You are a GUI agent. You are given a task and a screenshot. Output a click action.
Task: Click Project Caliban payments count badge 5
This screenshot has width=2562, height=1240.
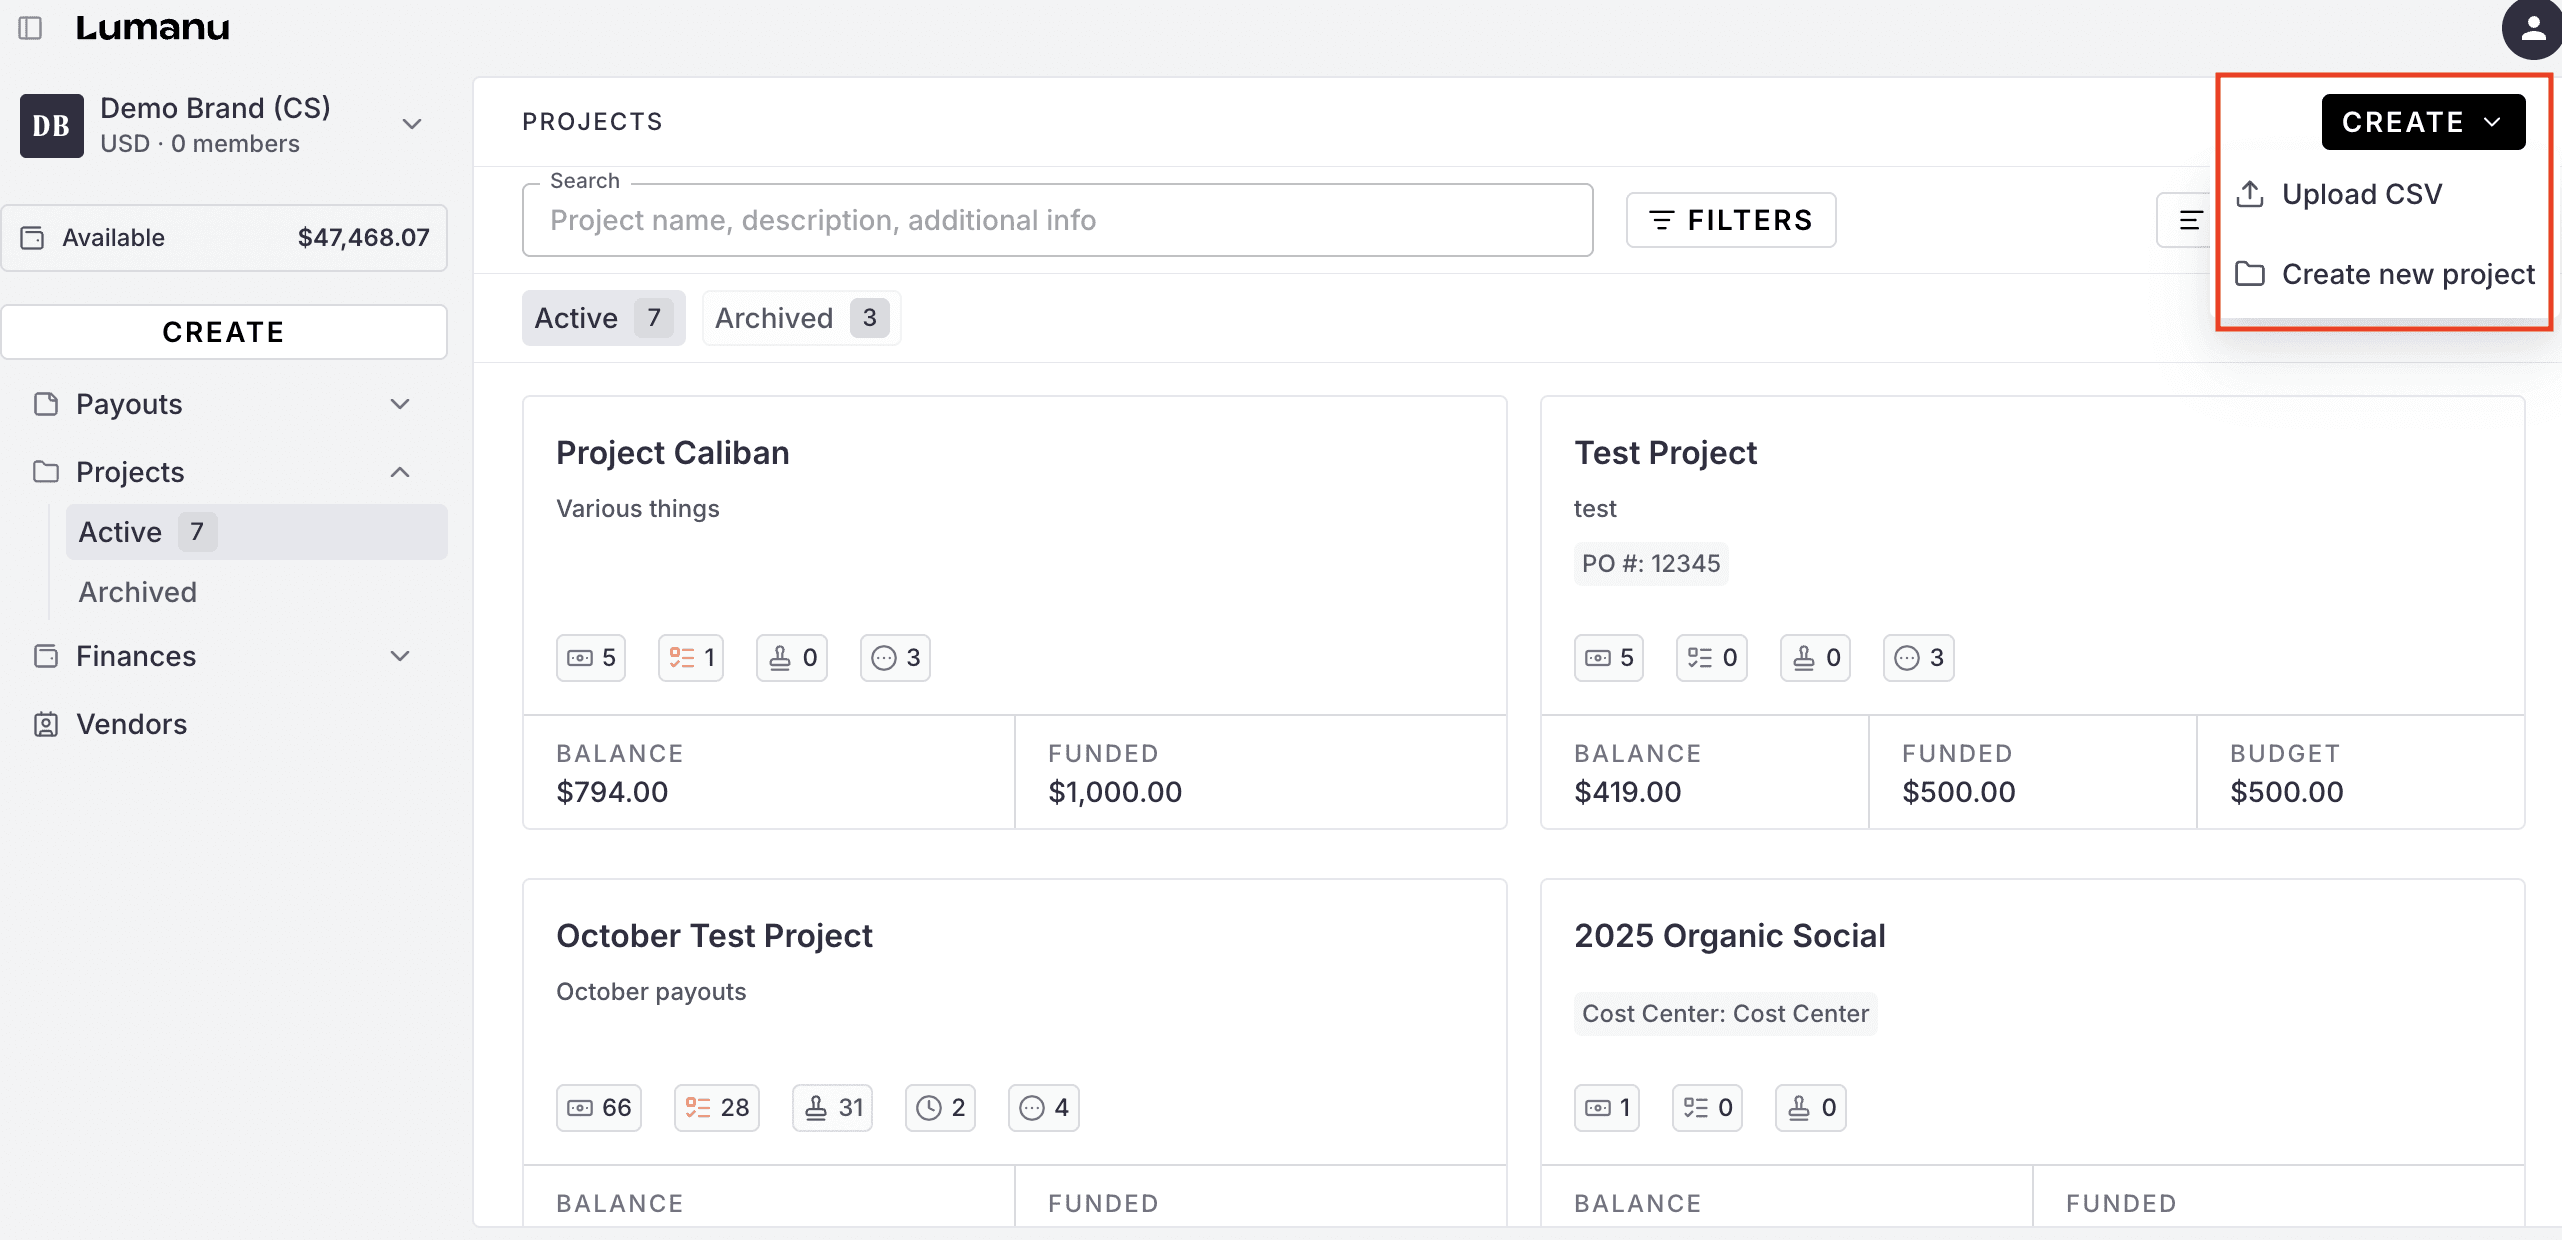591,658
